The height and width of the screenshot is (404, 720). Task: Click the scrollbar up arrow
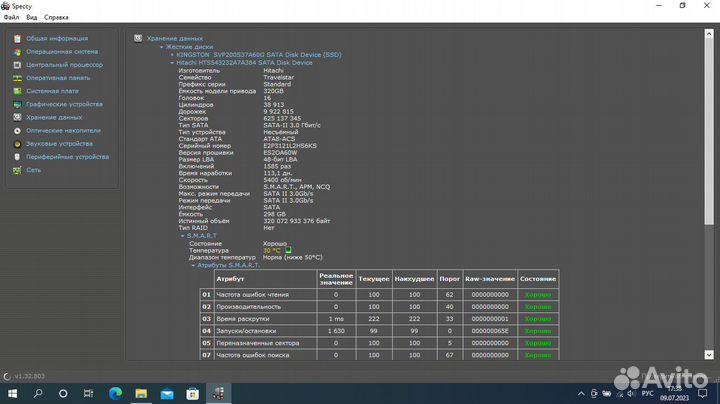click(x=709, y=34)
